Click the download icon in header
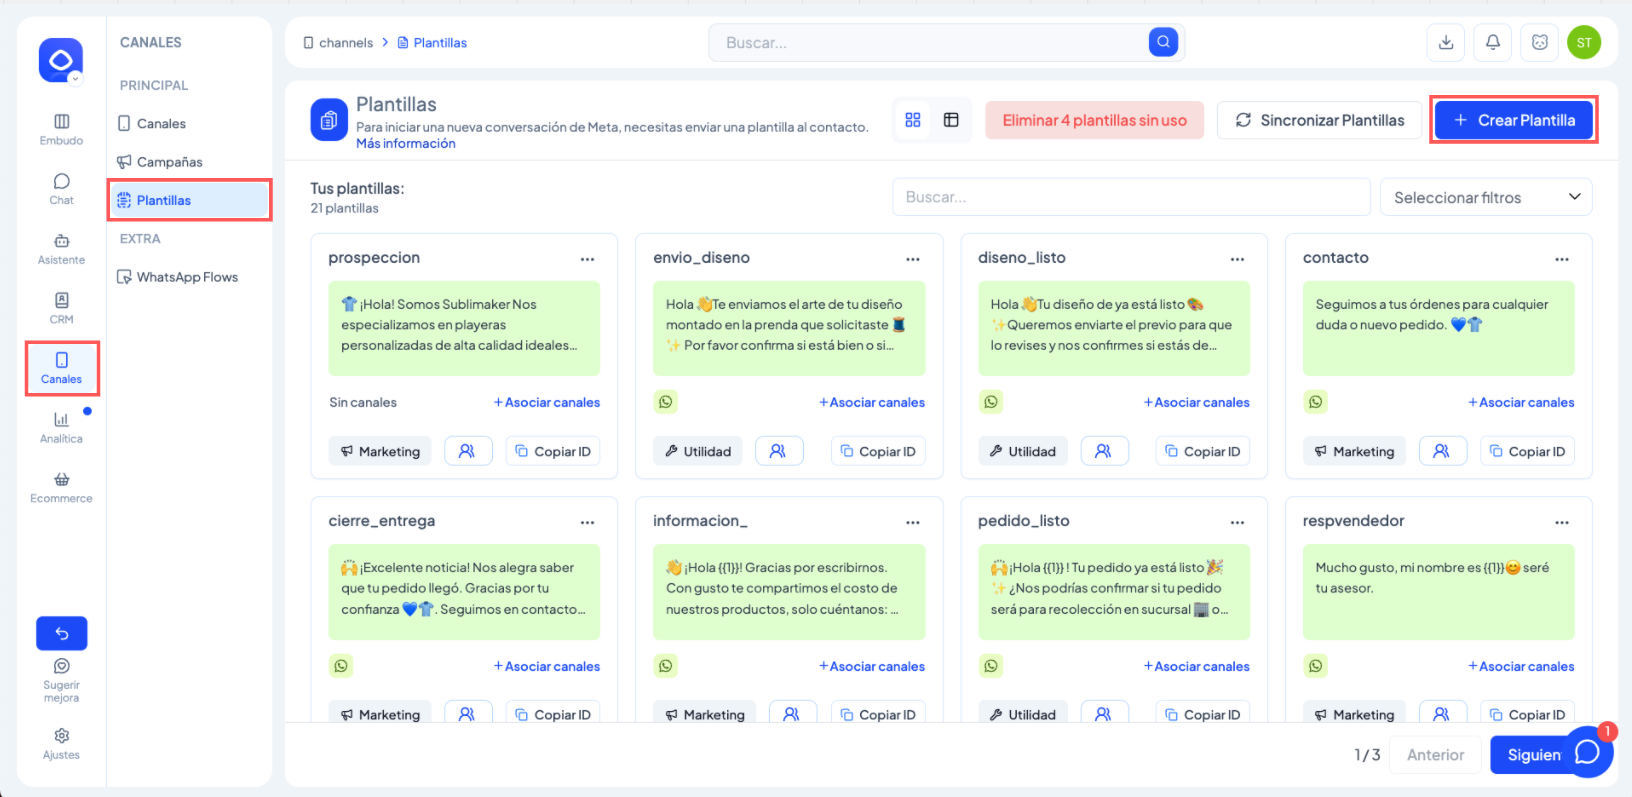 1445,42
